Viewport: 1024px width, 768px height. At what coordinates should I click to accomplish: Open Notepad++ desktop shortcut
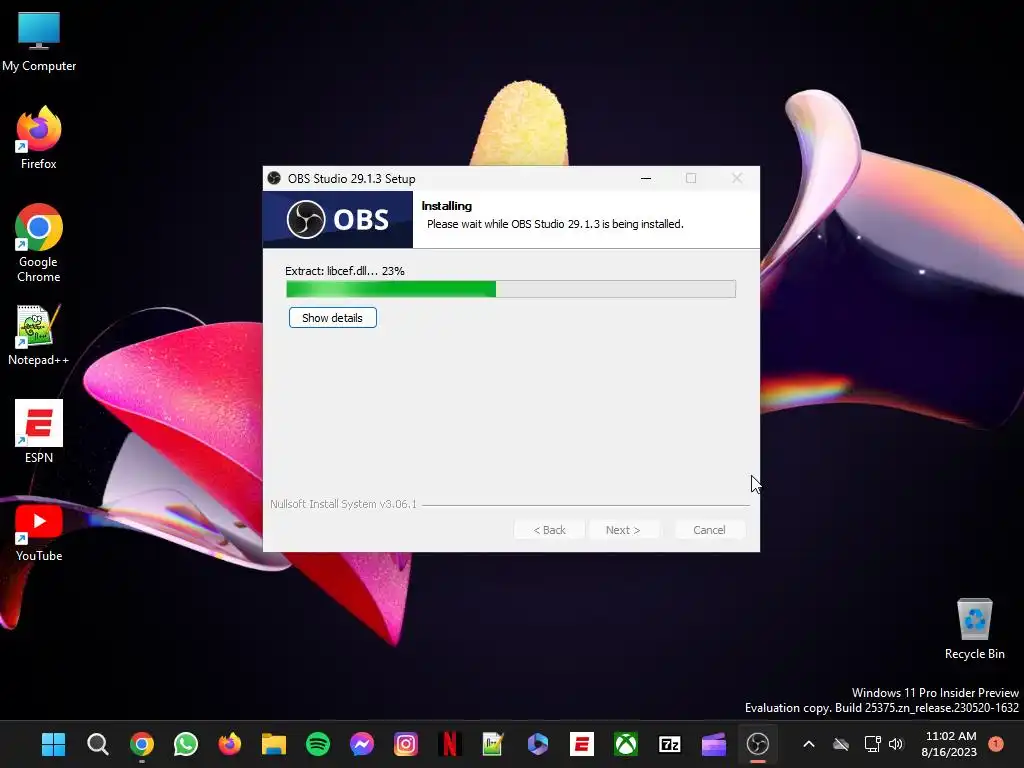pyautogui.click(x=39, y=334)
